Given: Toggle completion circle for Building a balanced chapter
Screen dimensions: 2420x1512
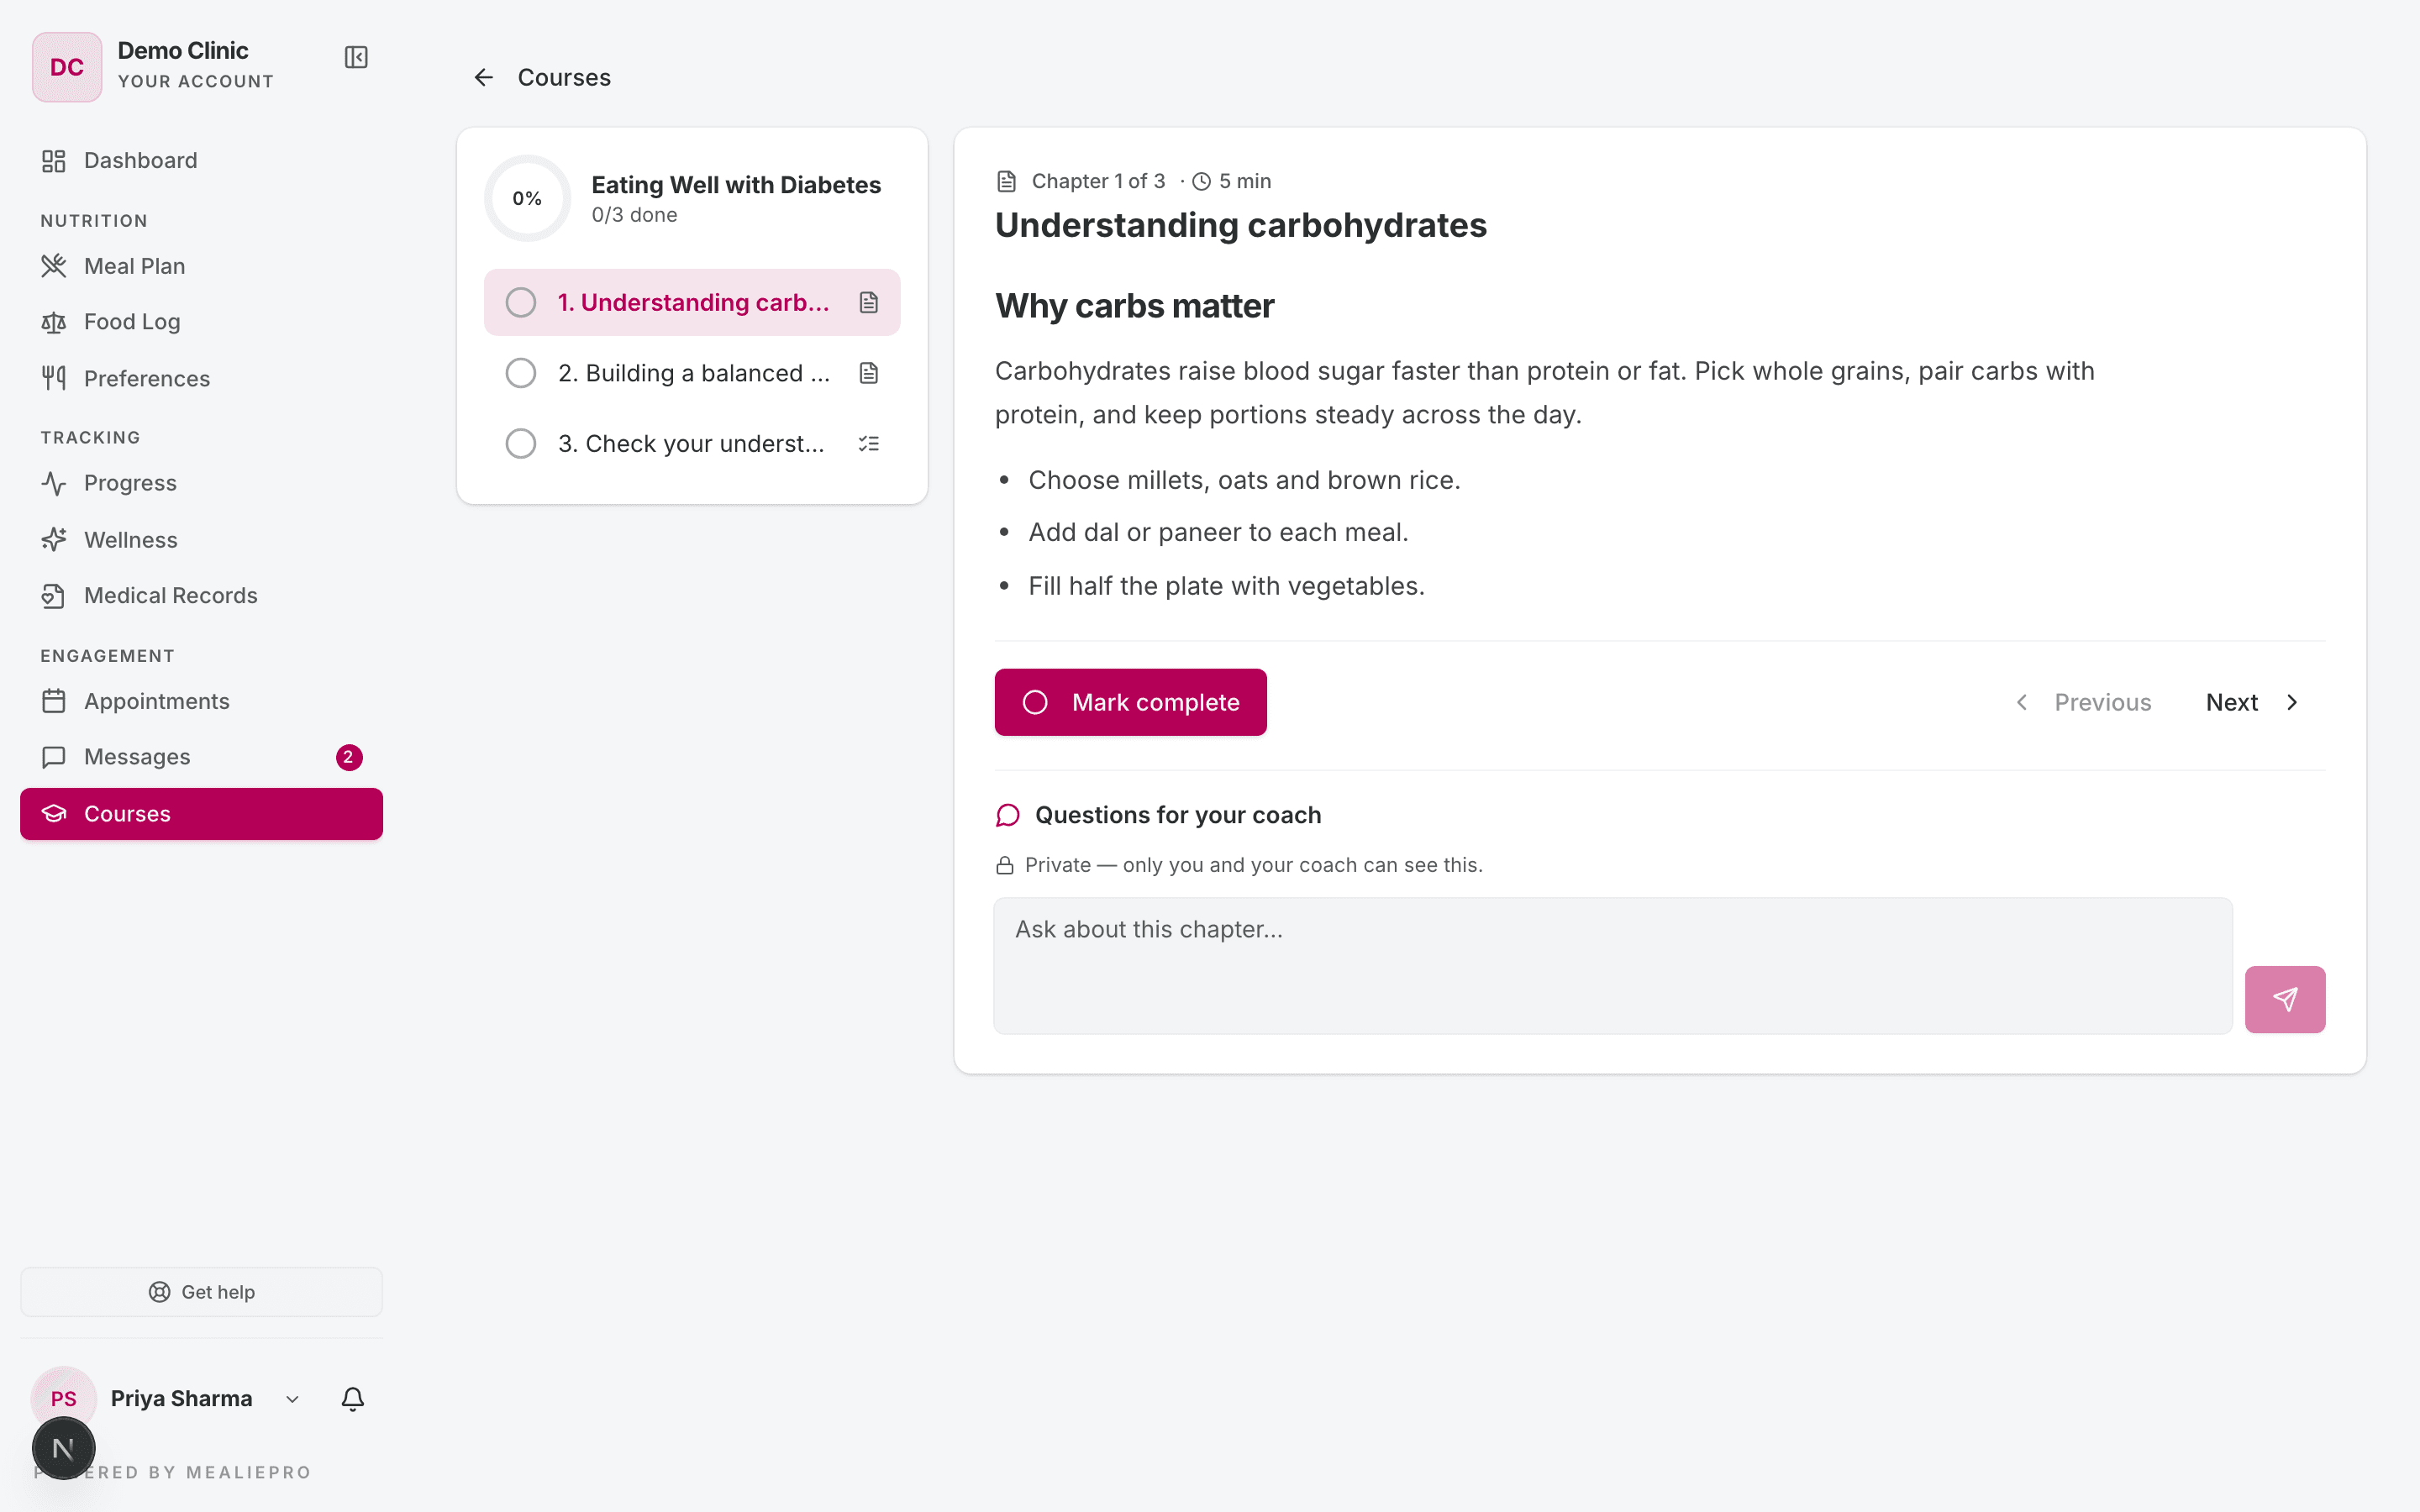Looking at the screenshot, I should point(520,373).
